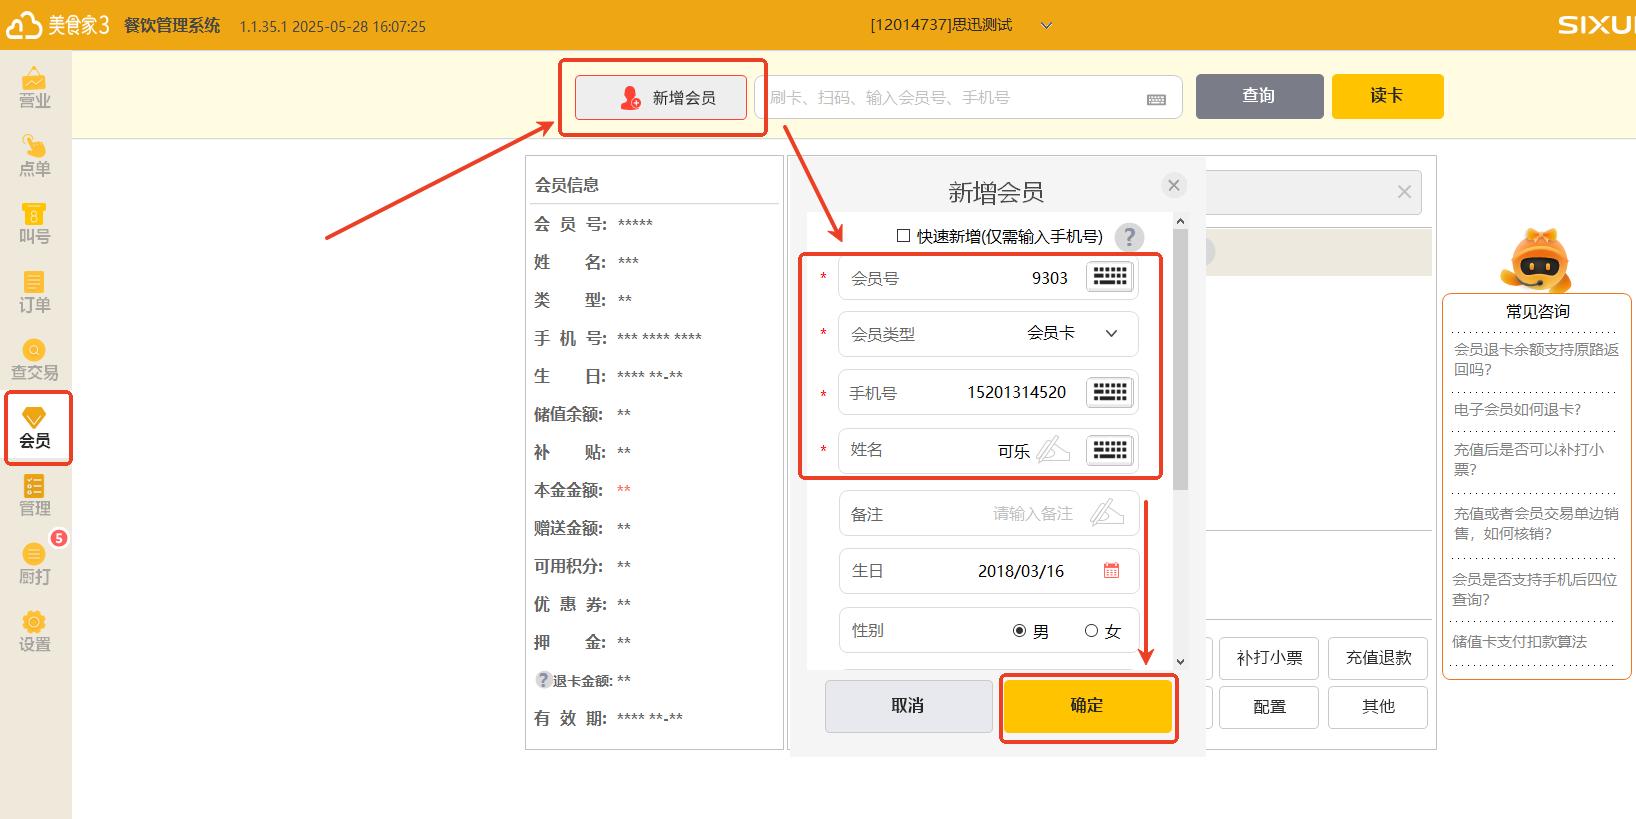
Task: Select the 会员 member section
Action: (36, 429)
